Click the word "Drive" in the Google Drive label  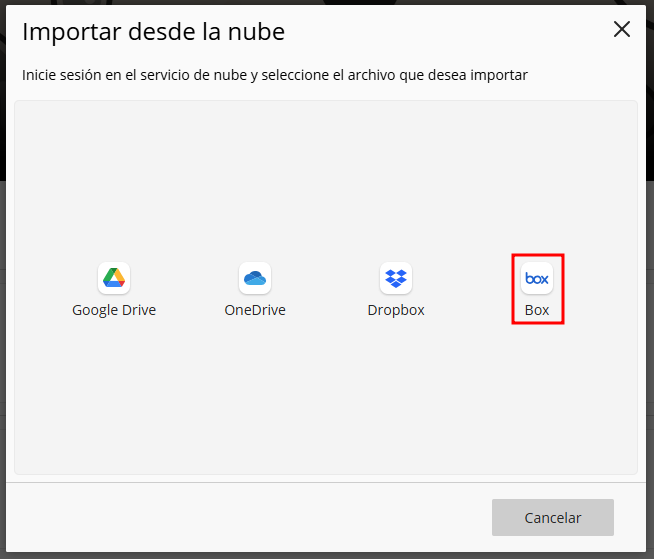point(137,310)
